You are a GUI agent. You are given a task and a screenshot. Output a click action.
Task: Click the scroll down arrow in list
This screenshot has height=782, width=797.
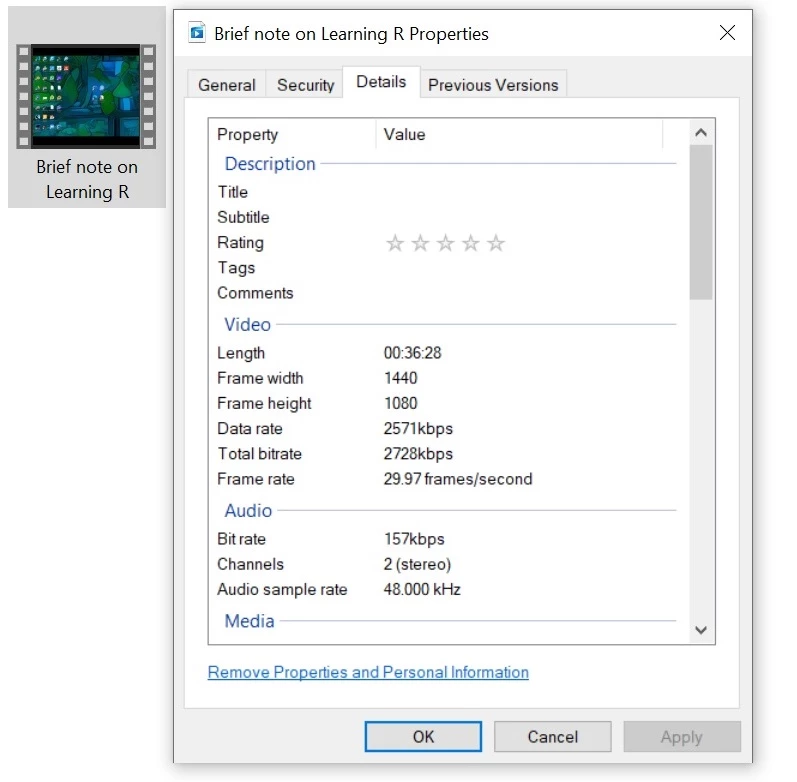pos(701,630)
